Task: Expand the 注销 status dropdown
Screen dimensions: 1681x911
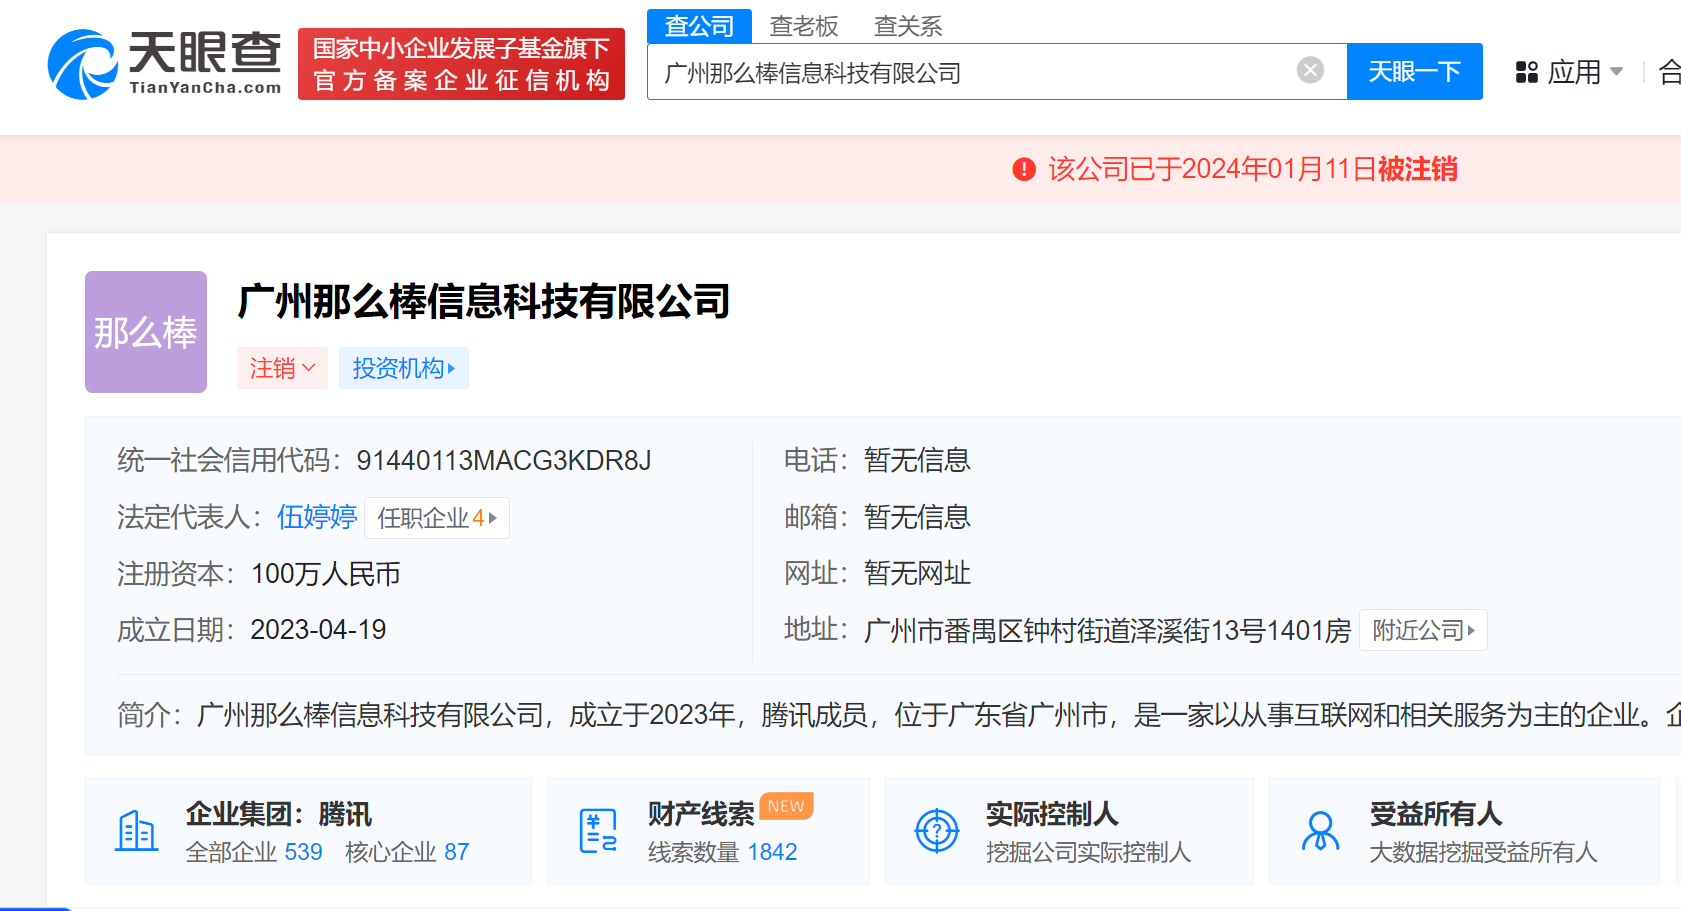Action: (x=282, y=368)
